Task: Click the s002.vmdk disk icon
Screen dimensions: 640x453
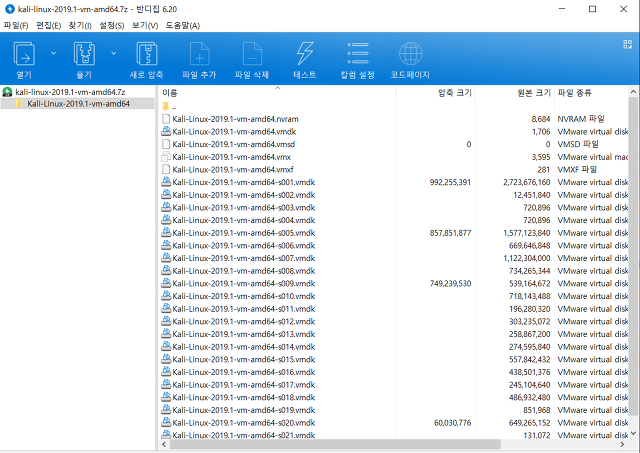Action: tap(166, 195)
